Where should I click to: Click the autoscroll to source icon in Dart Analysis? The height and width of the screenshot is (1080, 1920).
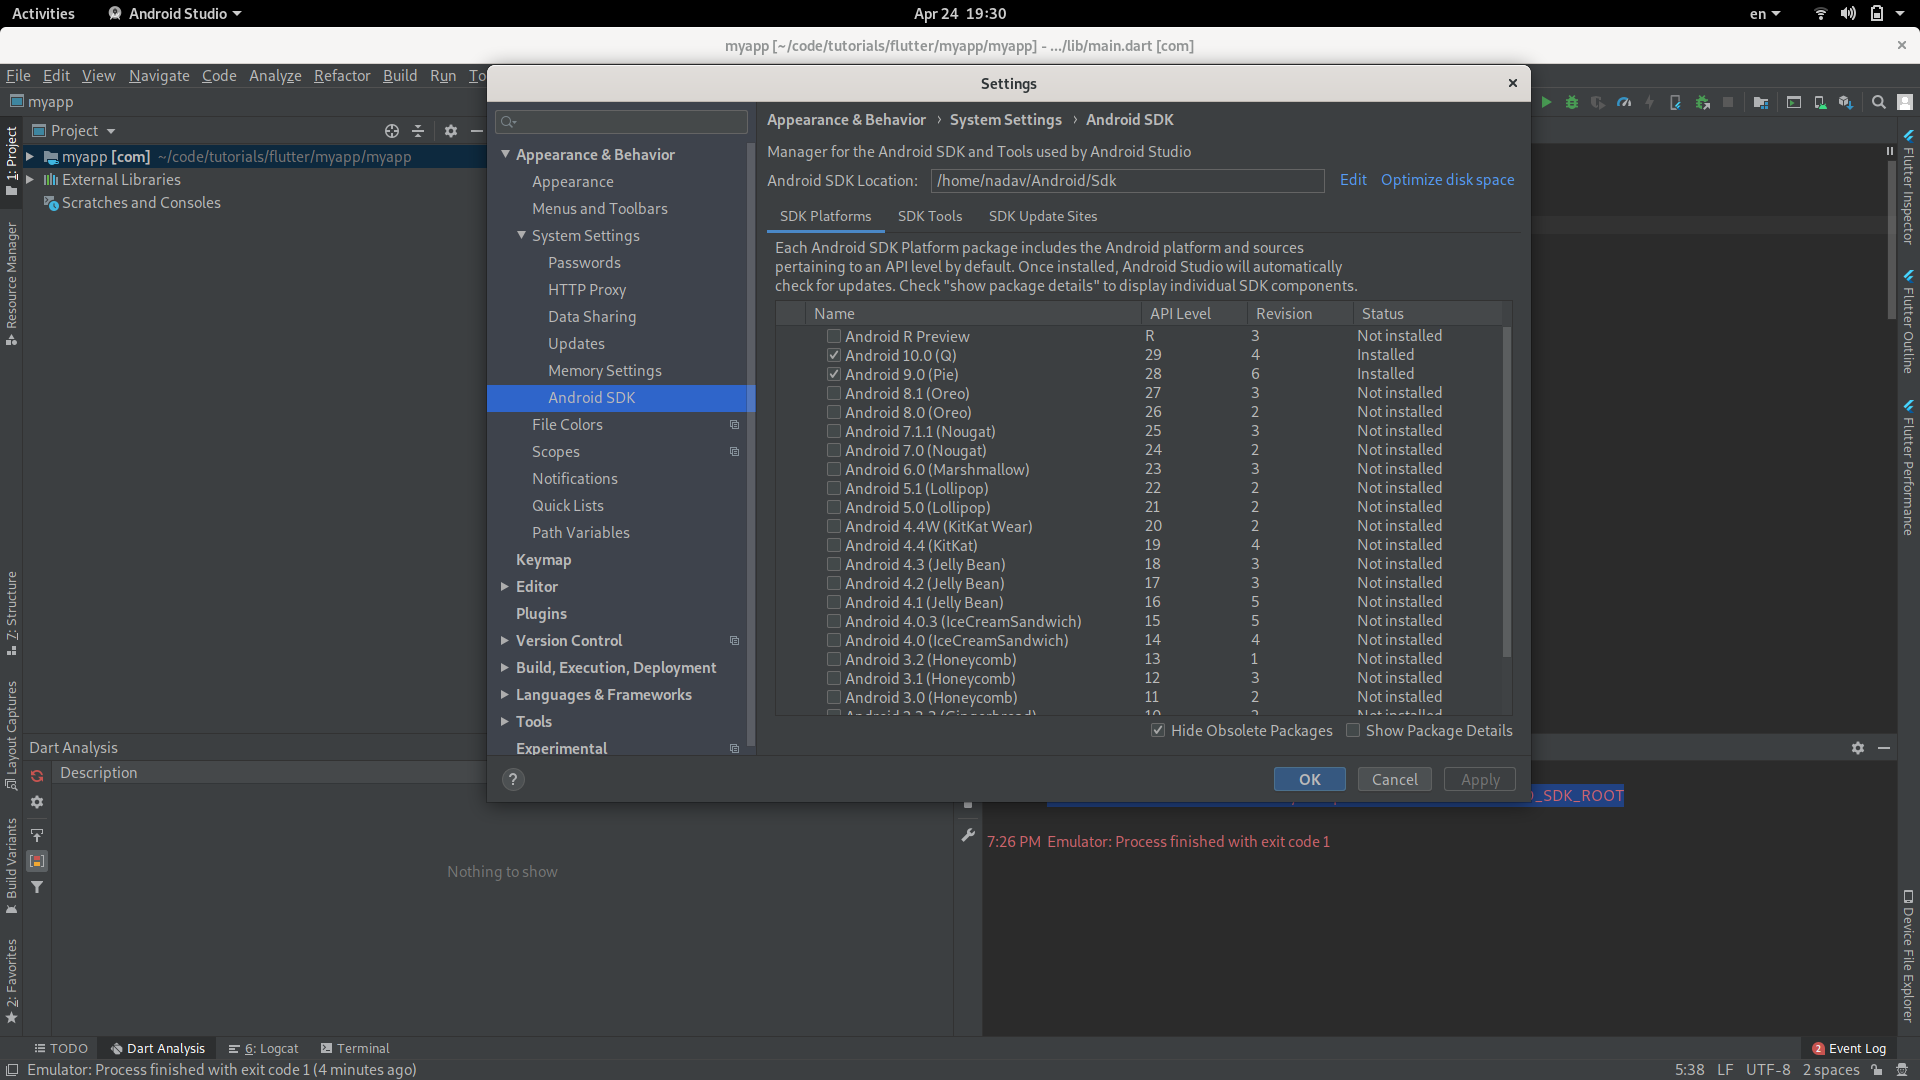coord(37,835)
